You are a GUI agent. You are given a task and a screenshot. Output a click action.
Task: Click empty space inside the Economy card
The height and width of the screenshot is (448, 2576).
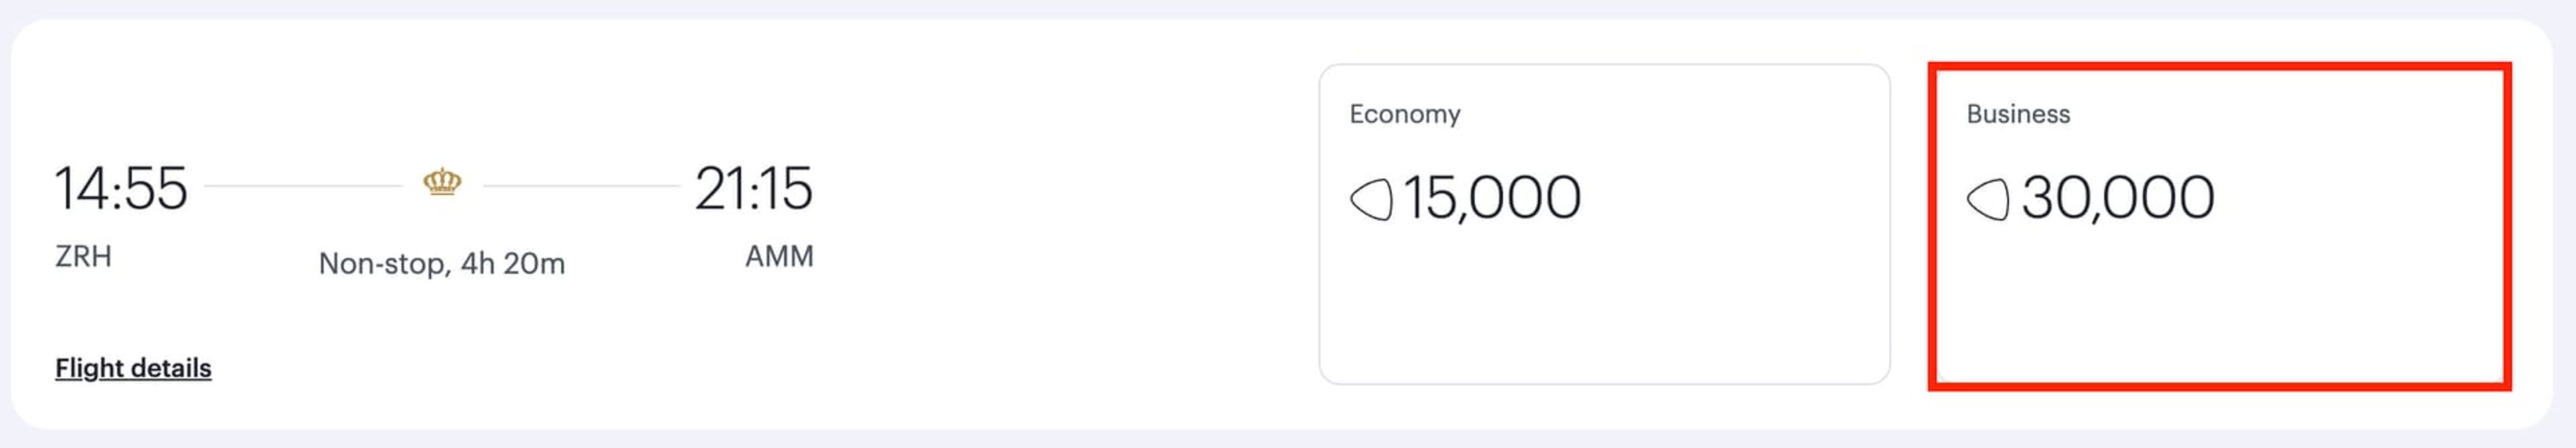tap(1604, 310)
